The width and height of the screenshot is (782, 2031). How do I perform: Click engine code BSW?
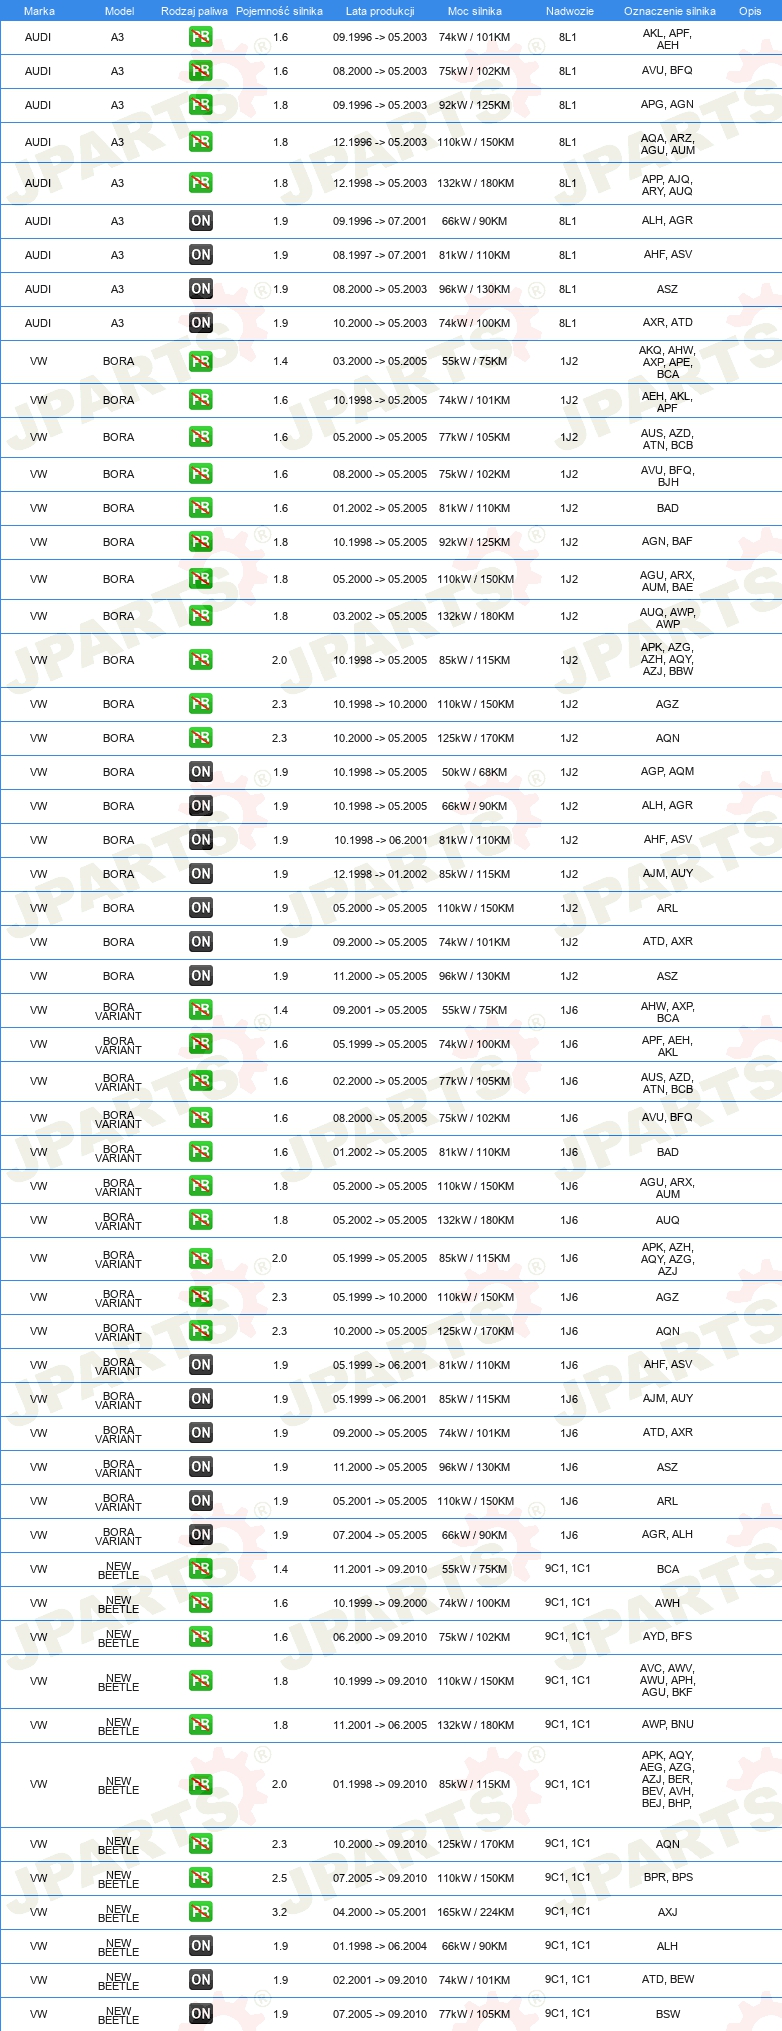(x=668, y=2014)
